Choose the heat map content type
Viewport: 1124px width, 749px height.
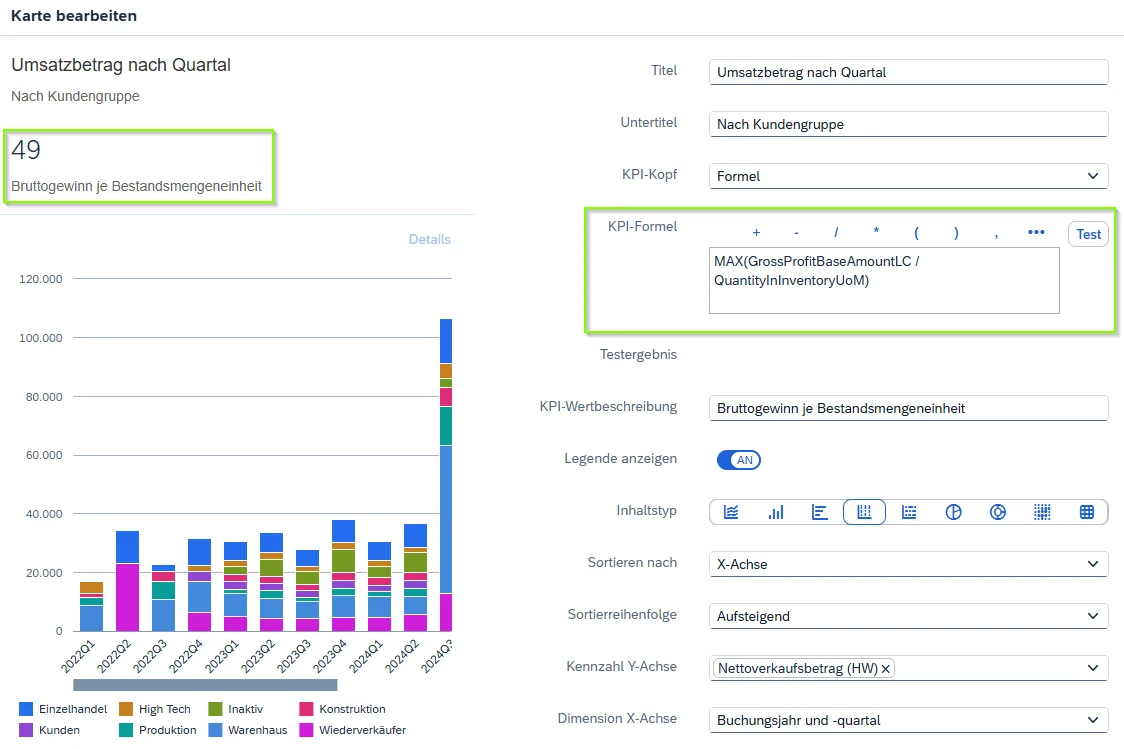1042,512
